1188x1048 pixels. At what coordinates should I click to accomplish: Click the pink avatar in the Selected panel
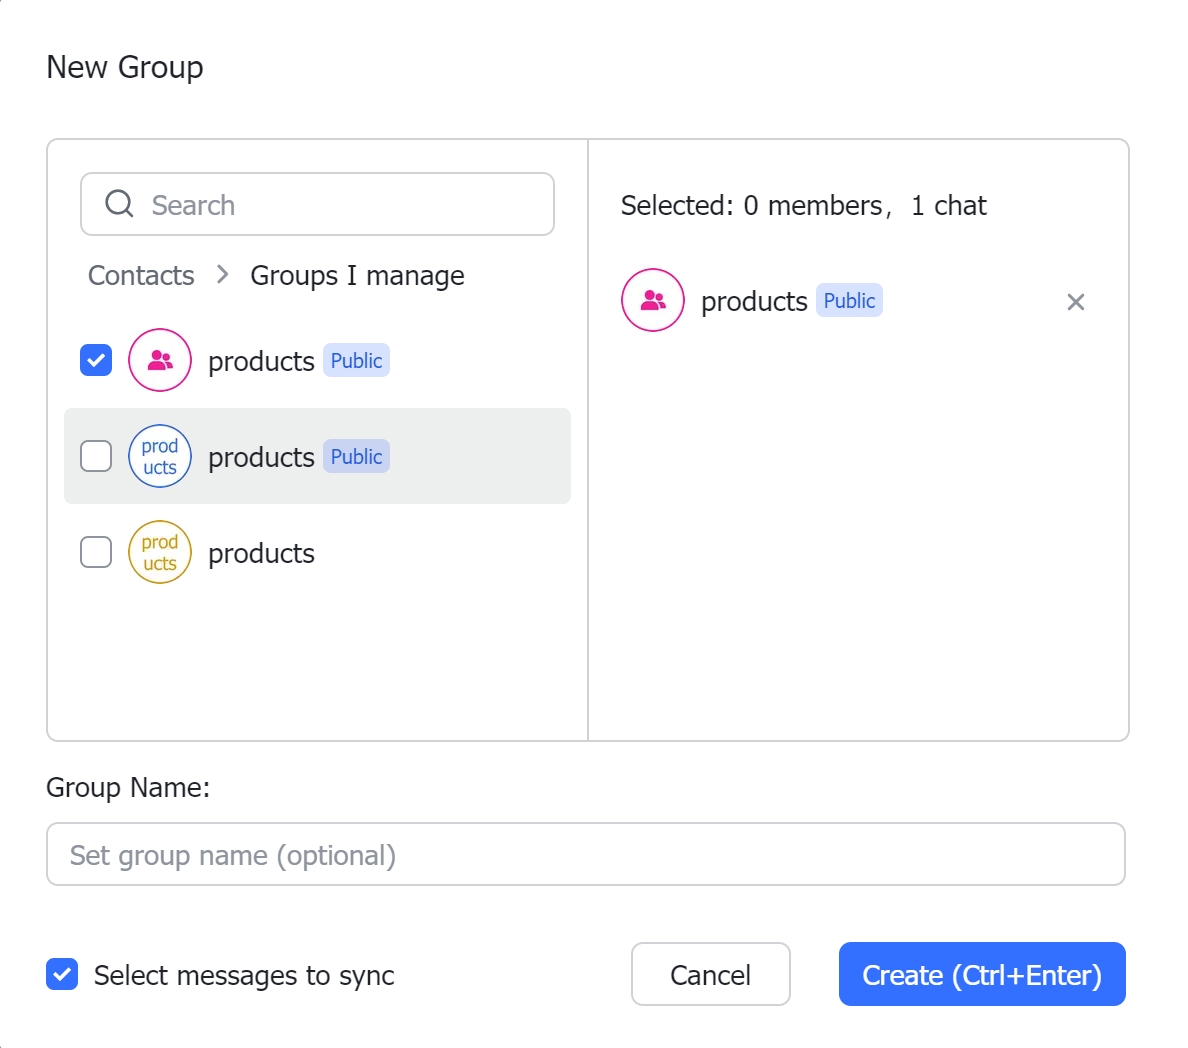click(652, 300)
